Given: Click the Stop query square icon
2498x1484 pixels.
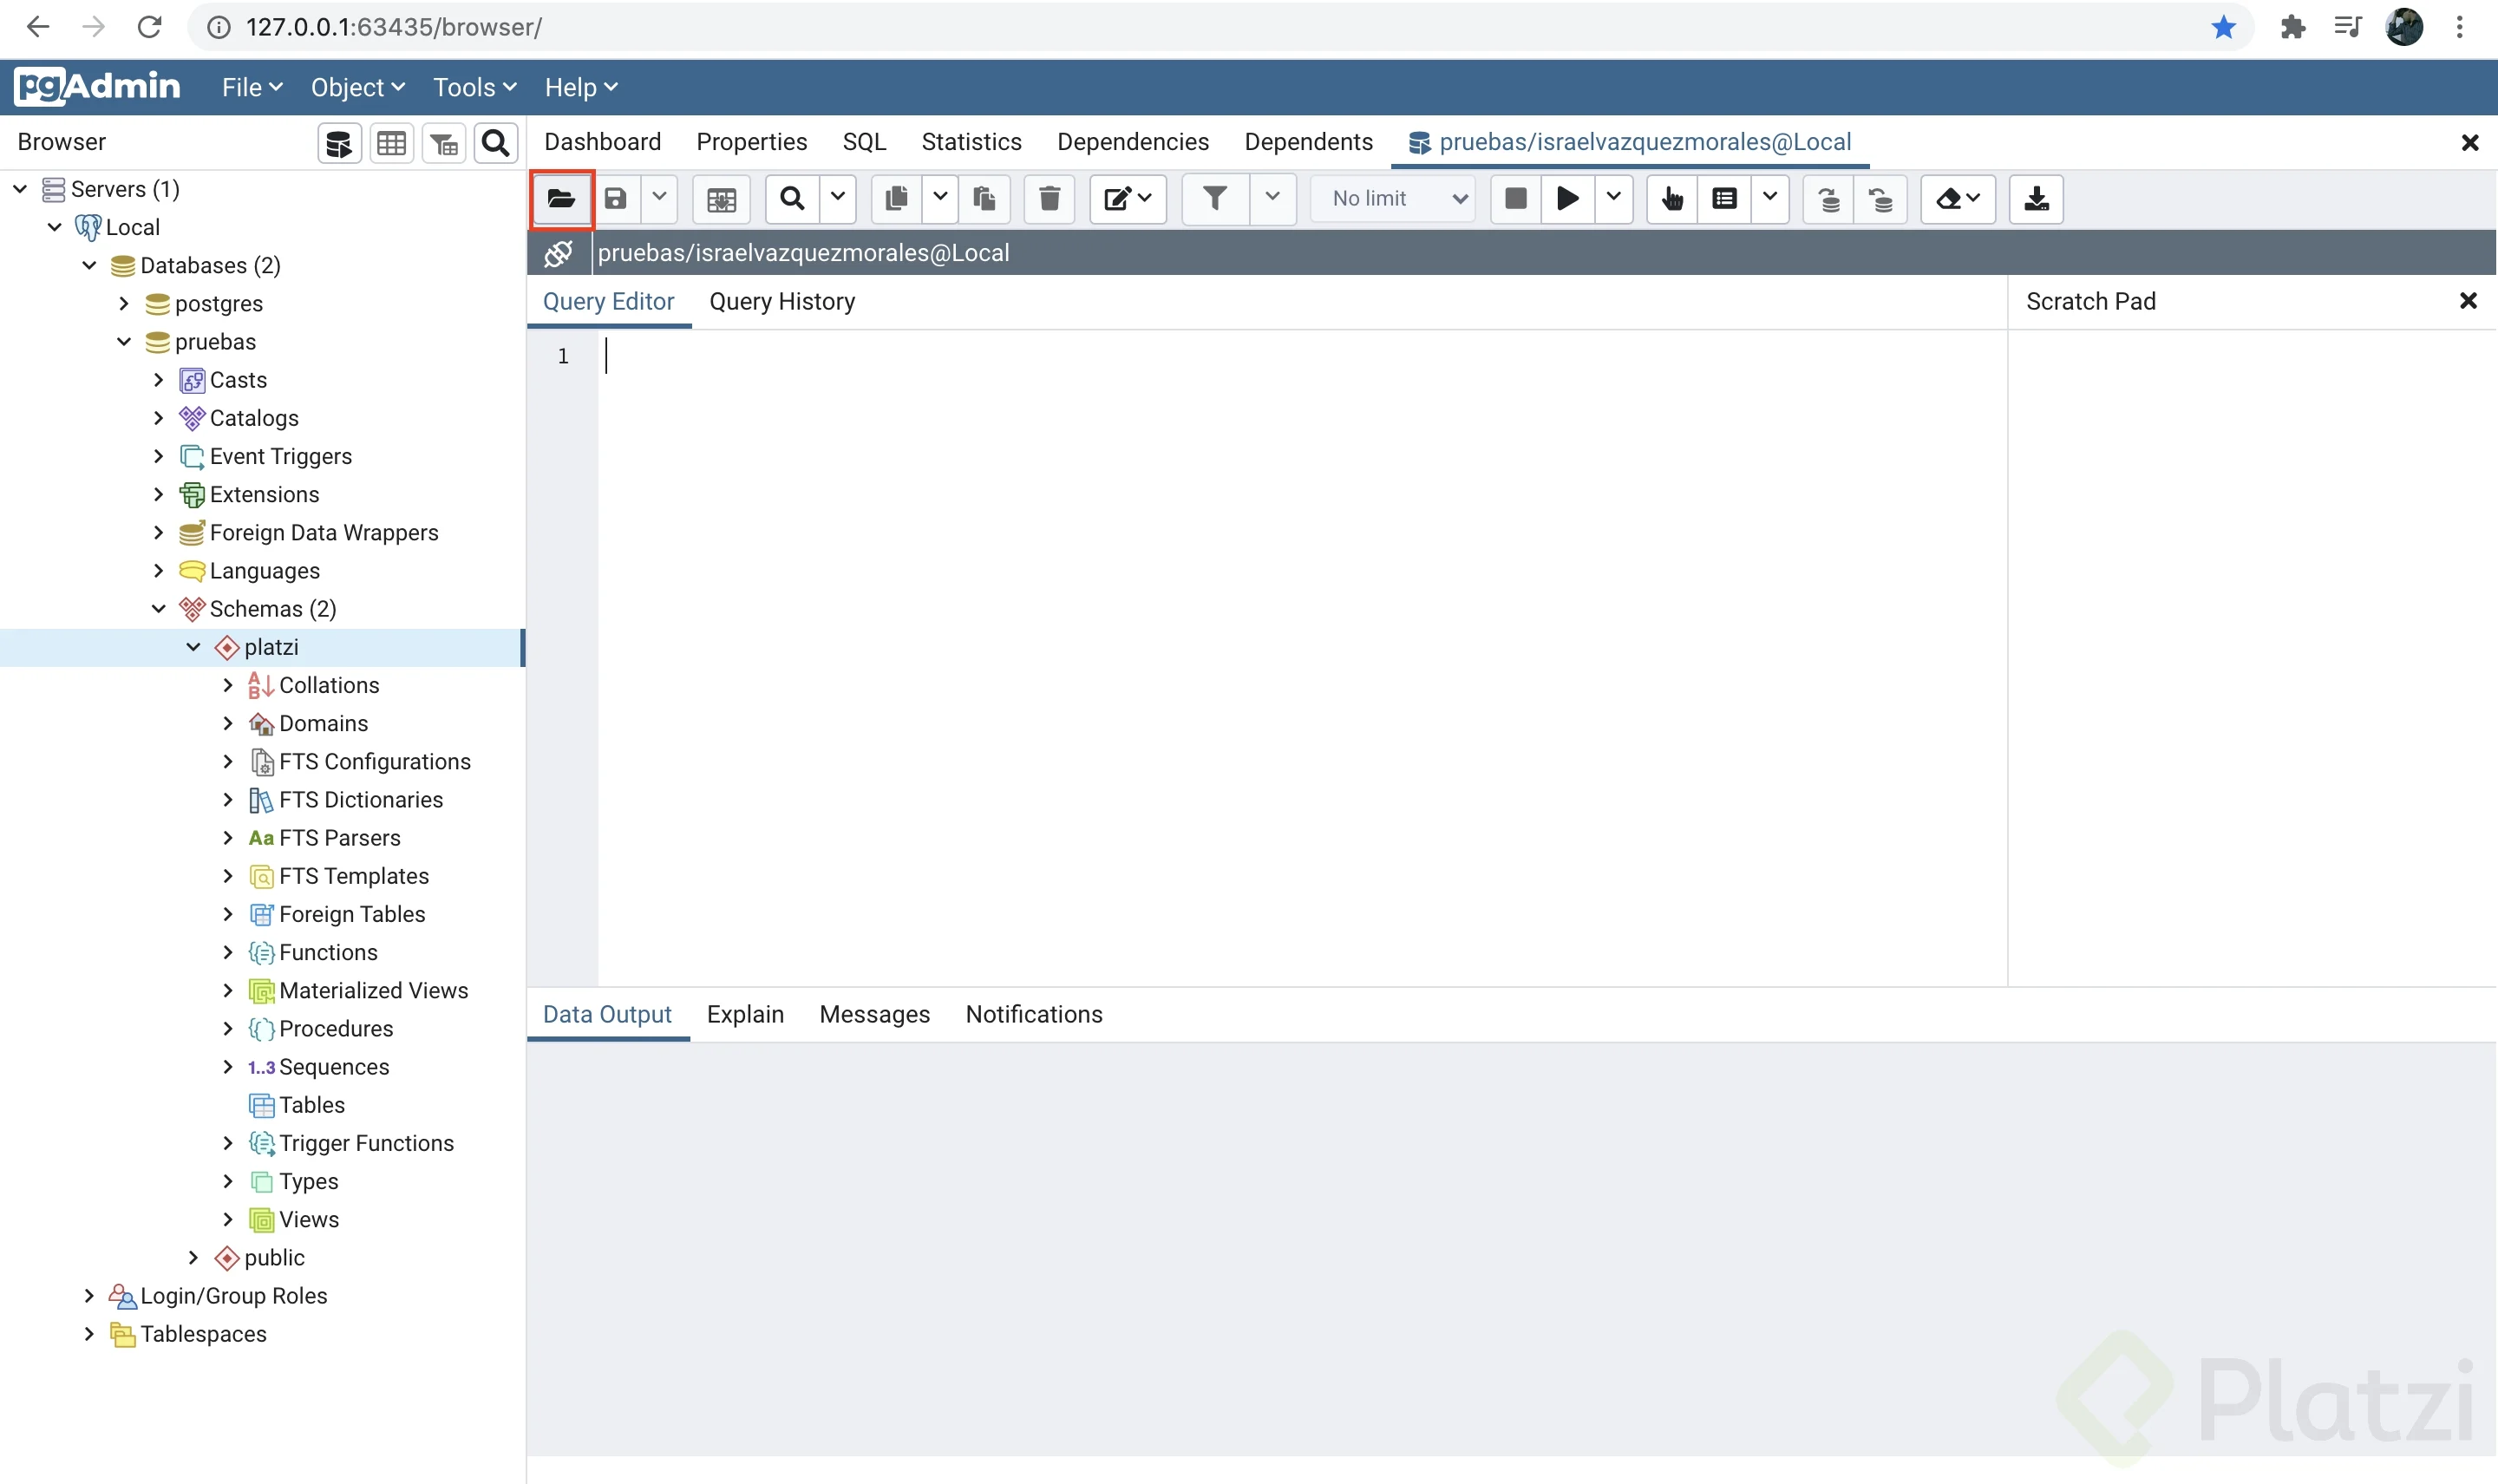Looking at the screenshot, I should (1515, 199).
